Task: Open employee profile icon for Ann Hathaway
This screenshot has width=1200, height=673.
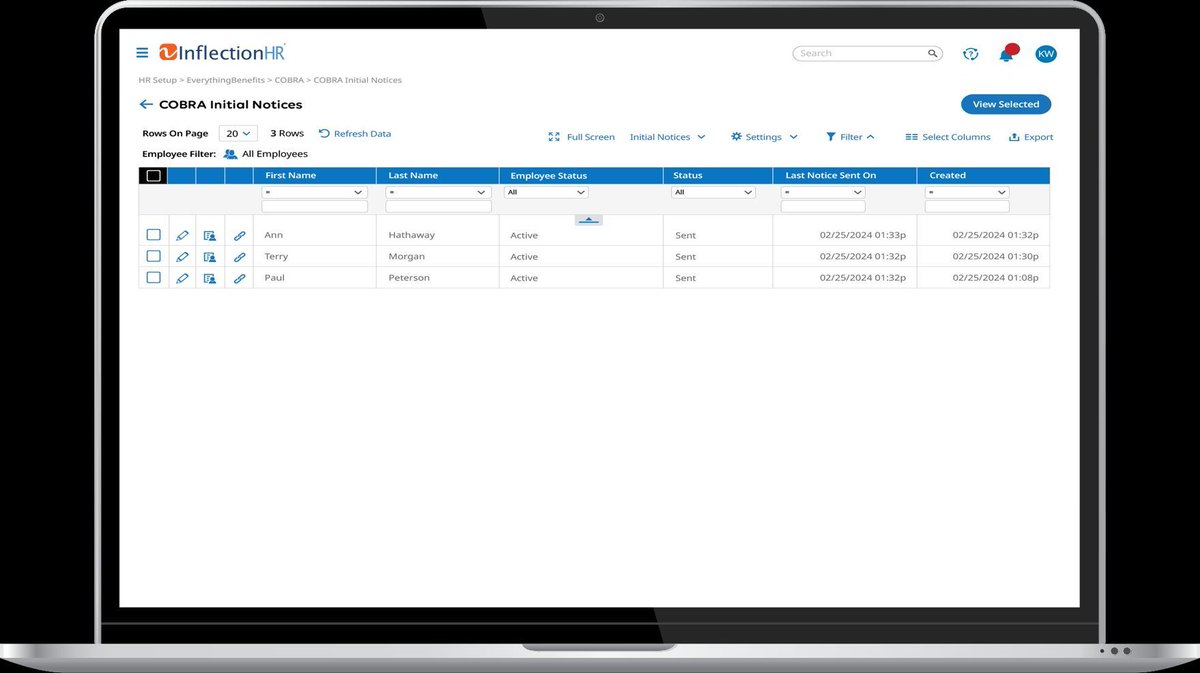Action: tap(210, 236)
